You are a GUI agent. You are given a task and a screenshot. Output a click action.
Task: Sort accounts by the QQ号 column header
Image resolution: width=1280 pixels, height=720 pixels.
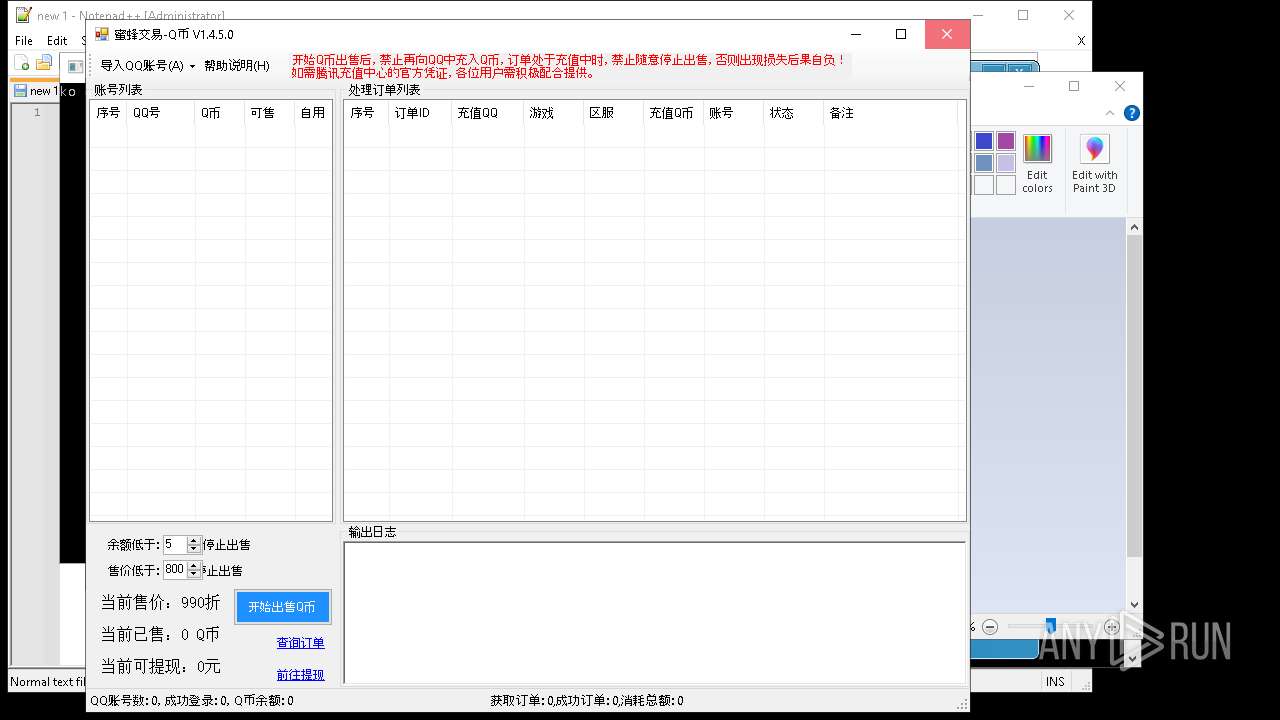pyautogui.click(x=161, y=113)
